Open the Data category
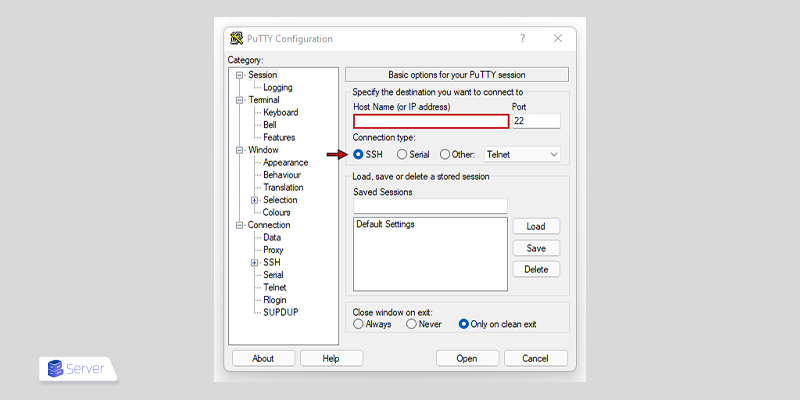Image resolution: width=800 pixels, height=400 pixels. click(x=272, y=237)
